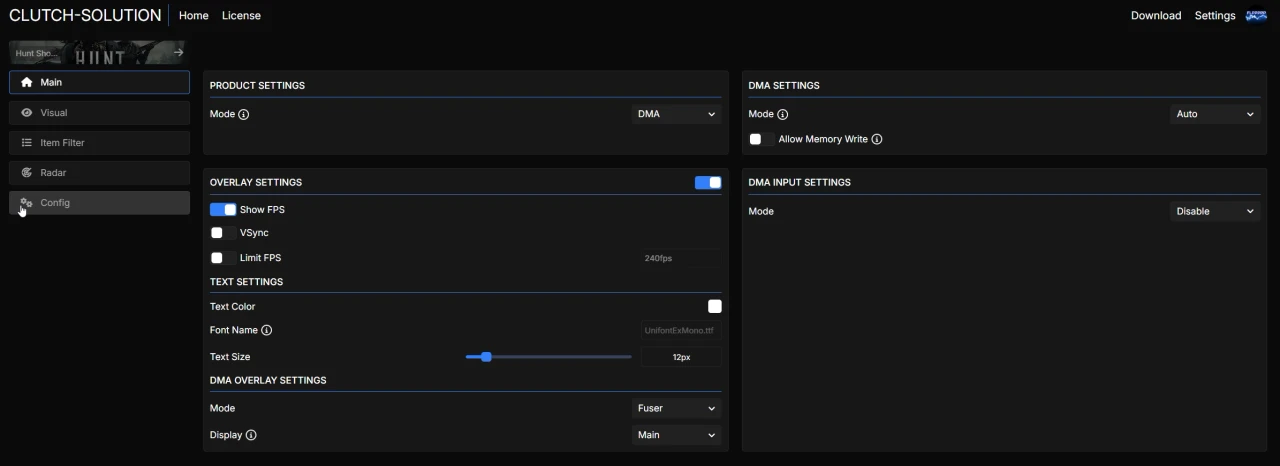Image resolution: width=1280 pixels, height=466 pixels.
Task: Click the PRODUCT SETTINGS heading
Action: point(257,85)
